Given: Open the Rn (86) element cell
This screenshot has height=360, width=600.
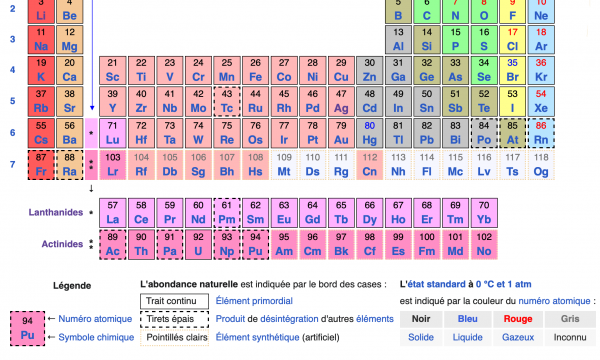Looking at the screenshot, I should [541, 133].
